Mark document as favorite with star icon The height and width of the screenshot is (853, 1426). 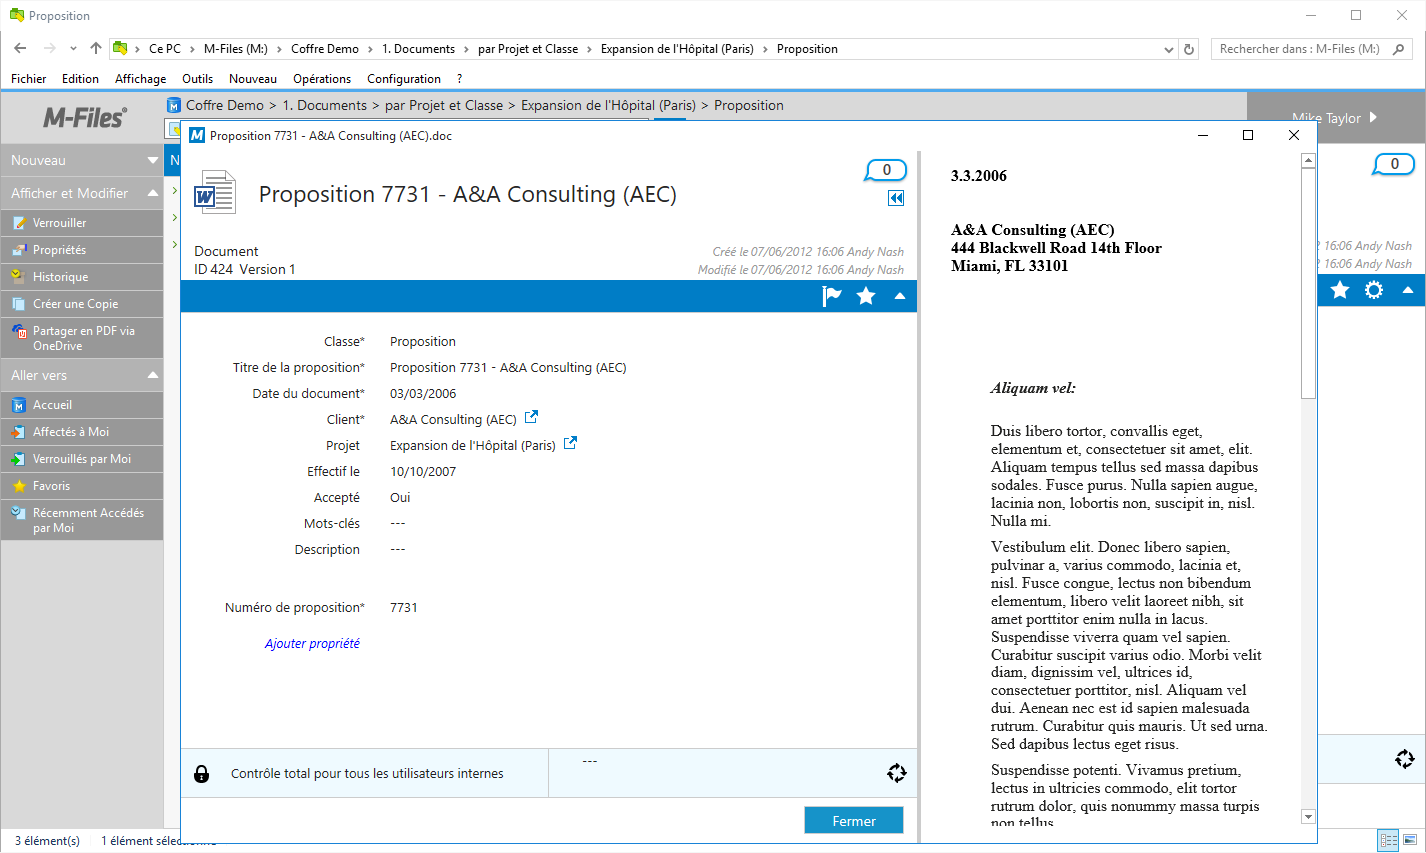(866, 296)
